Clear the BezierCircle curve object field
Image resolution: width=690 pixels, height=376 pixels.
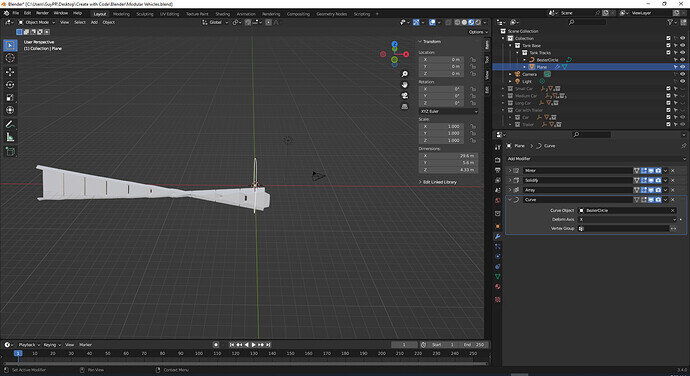pos(672,210)
